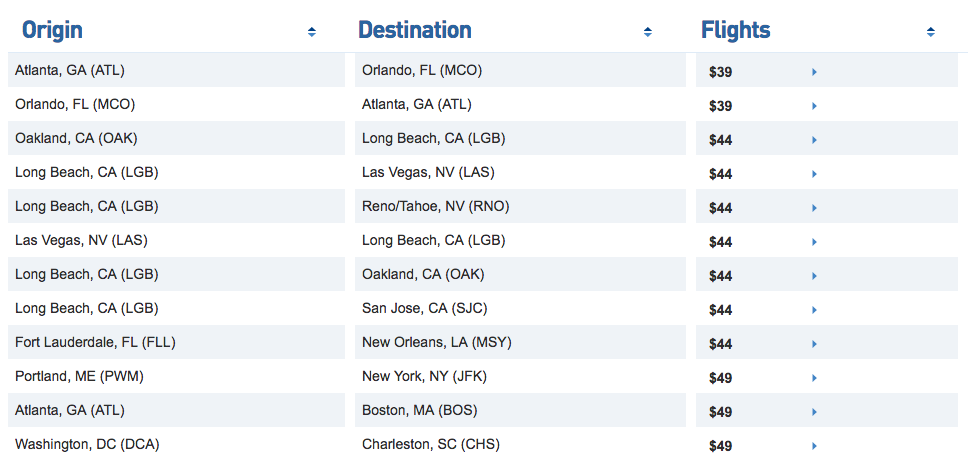
Task: Select the $44 Las Vegas to Long Beach fare
Action: 720,242
